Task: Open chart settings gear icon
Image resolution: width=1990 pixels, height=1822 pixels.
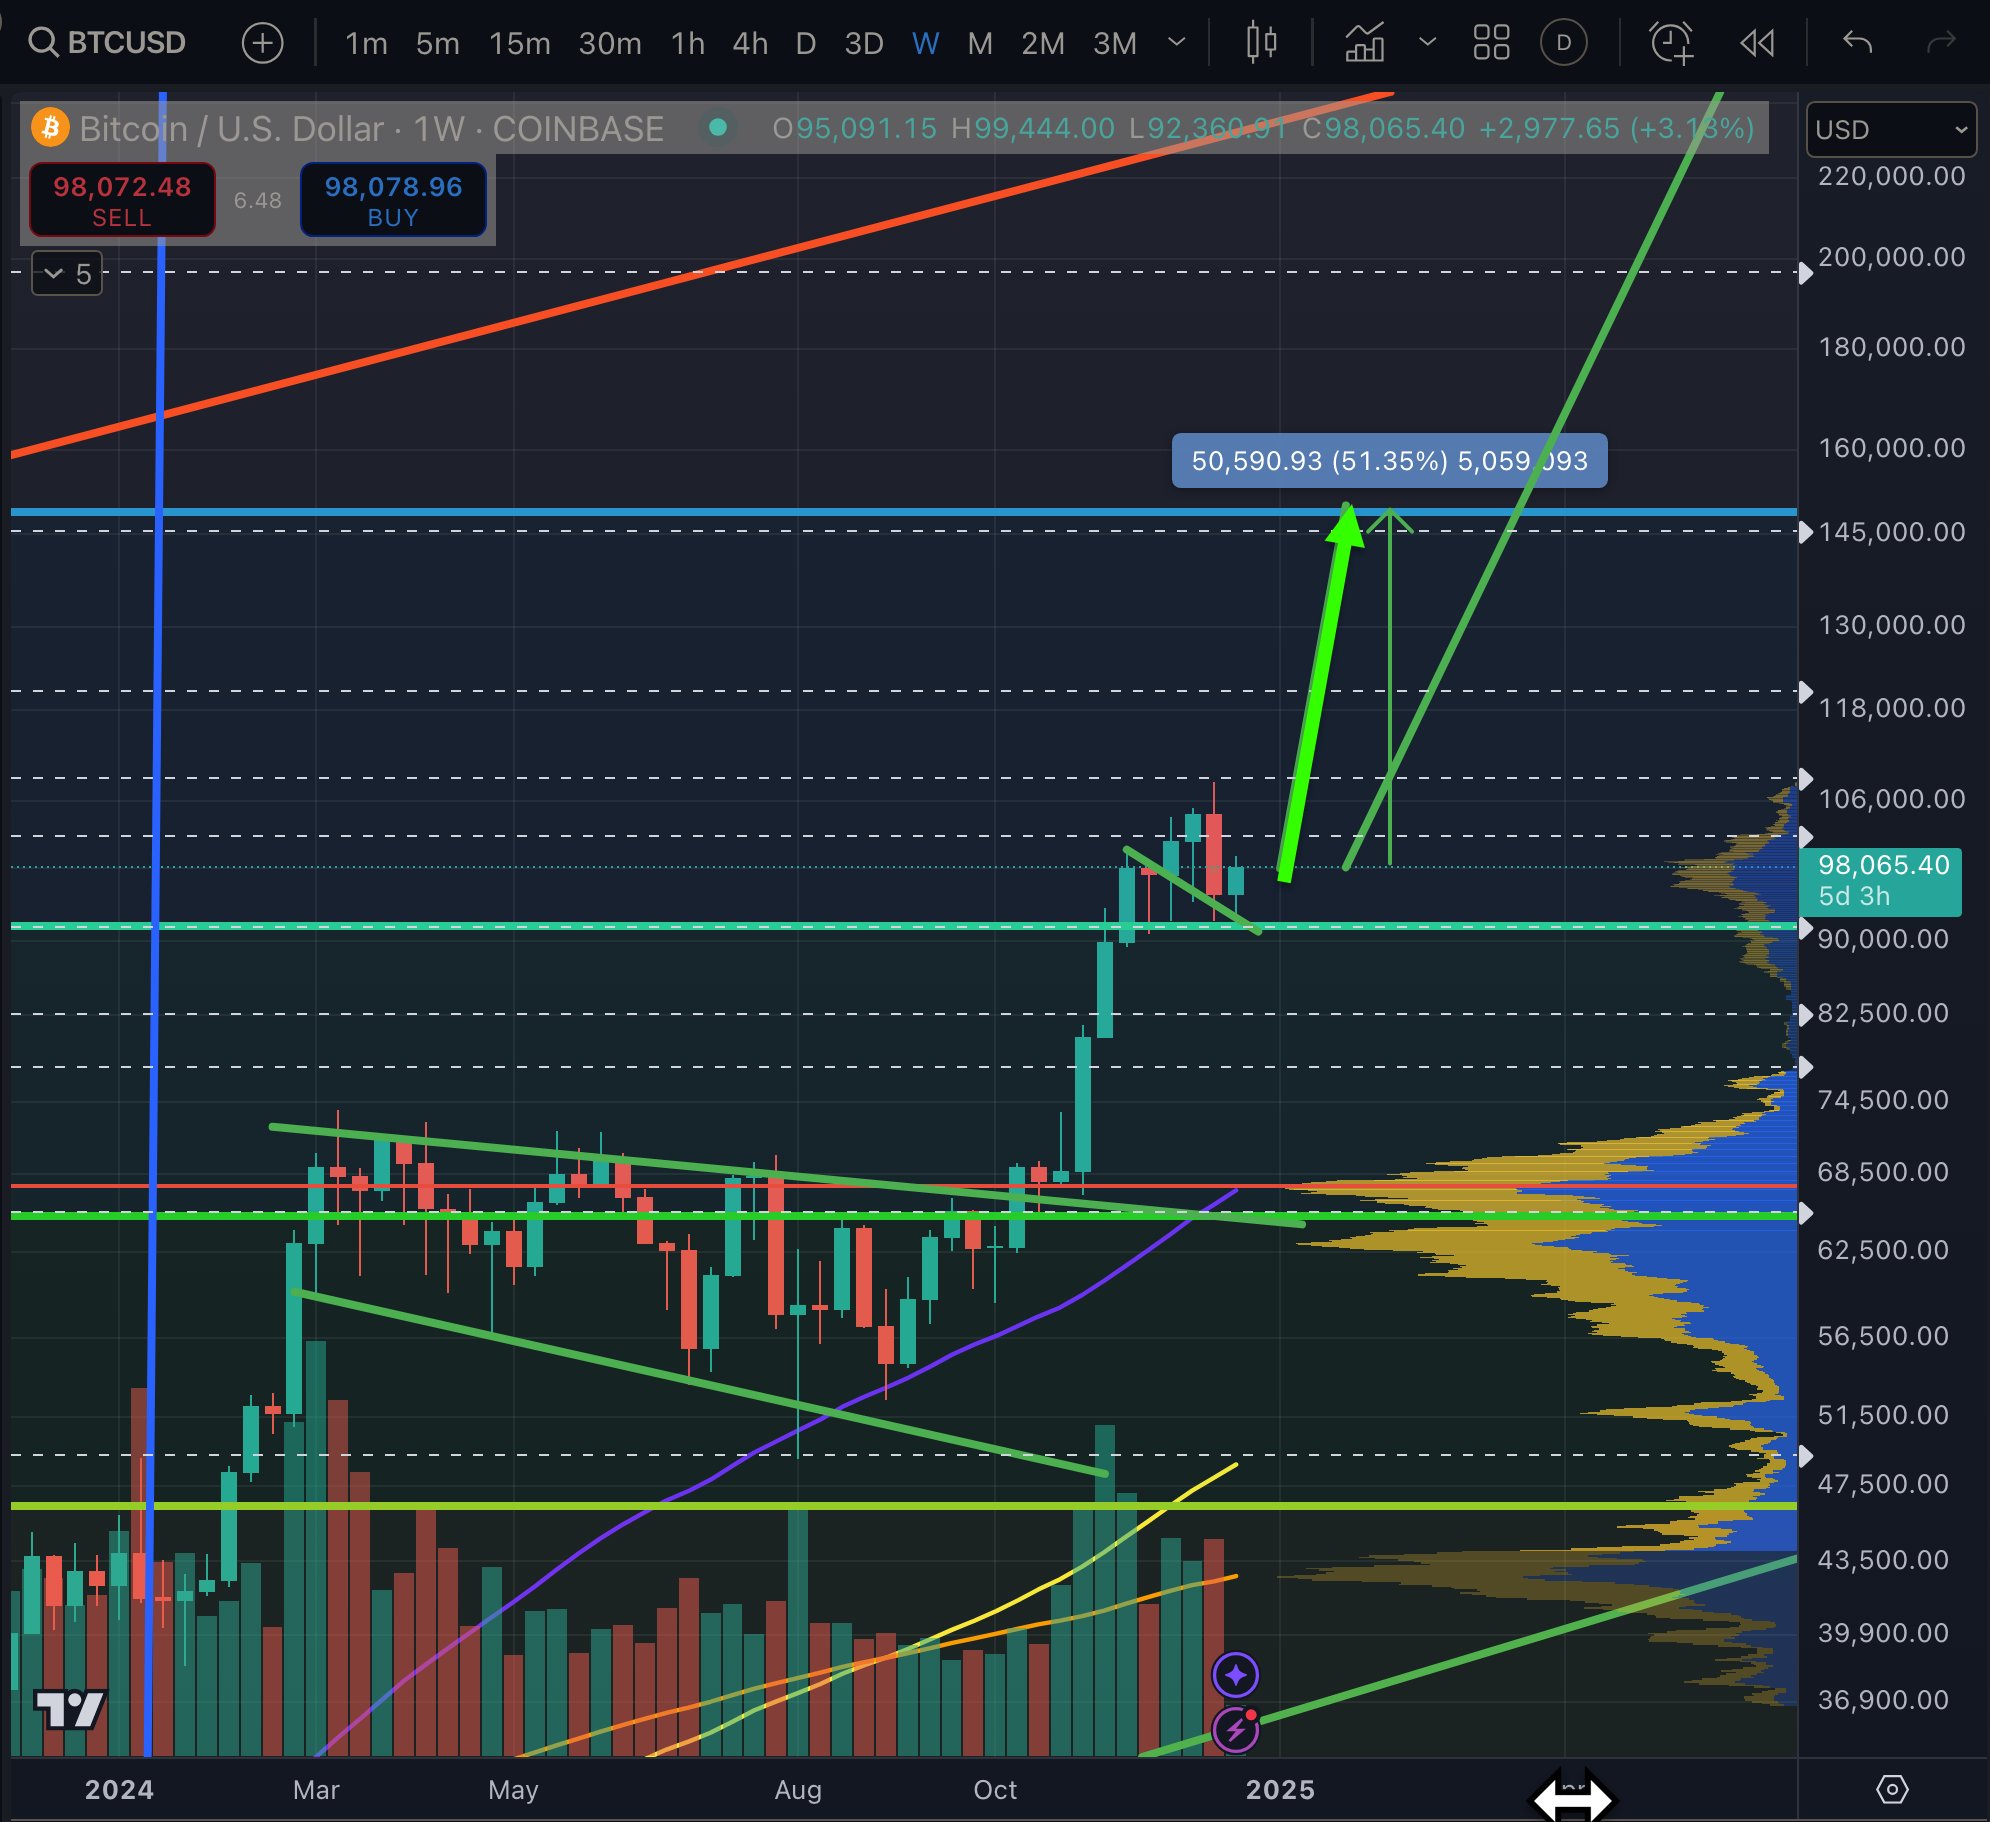Action: click(1892, 1789)
